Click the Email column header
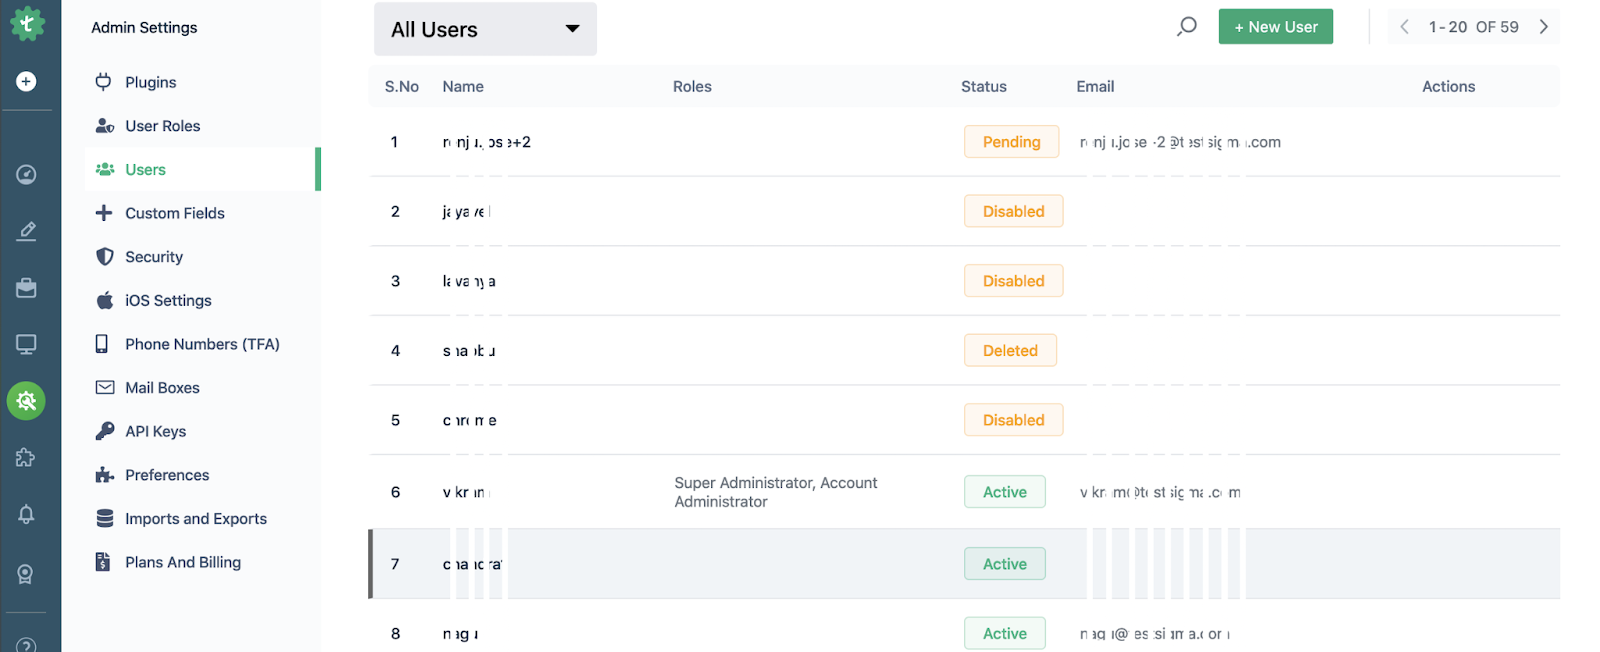Viewport: 1600px width, 652px height. click(x=1095, y=87)
